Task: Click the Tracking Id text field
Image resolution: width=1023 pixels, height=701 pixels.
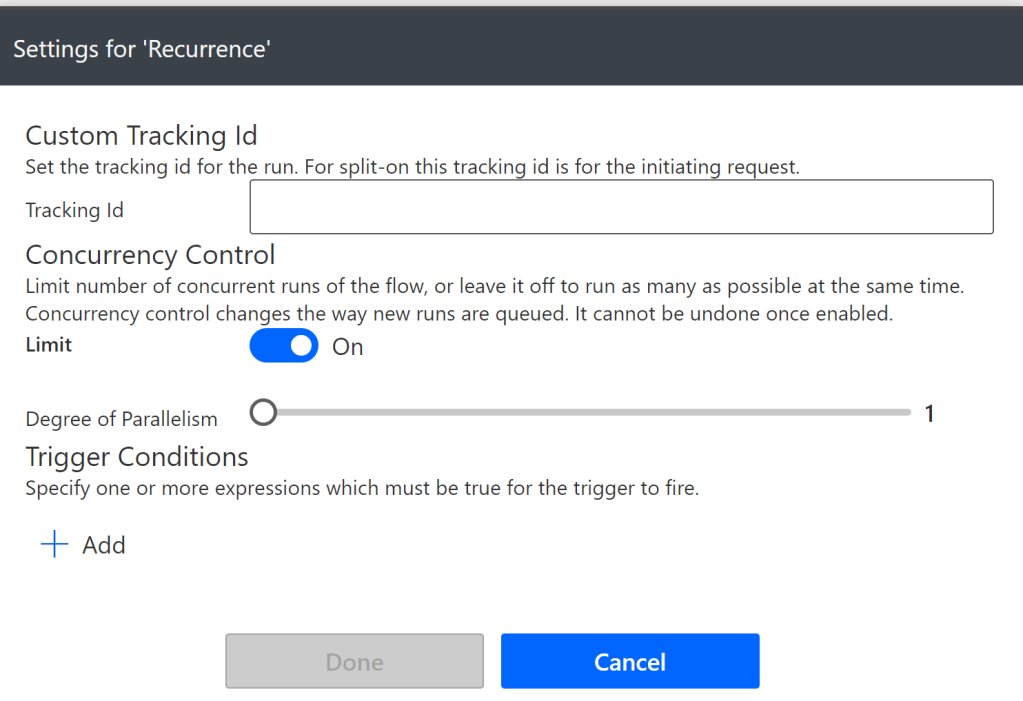Action: (x=620, y=207)
